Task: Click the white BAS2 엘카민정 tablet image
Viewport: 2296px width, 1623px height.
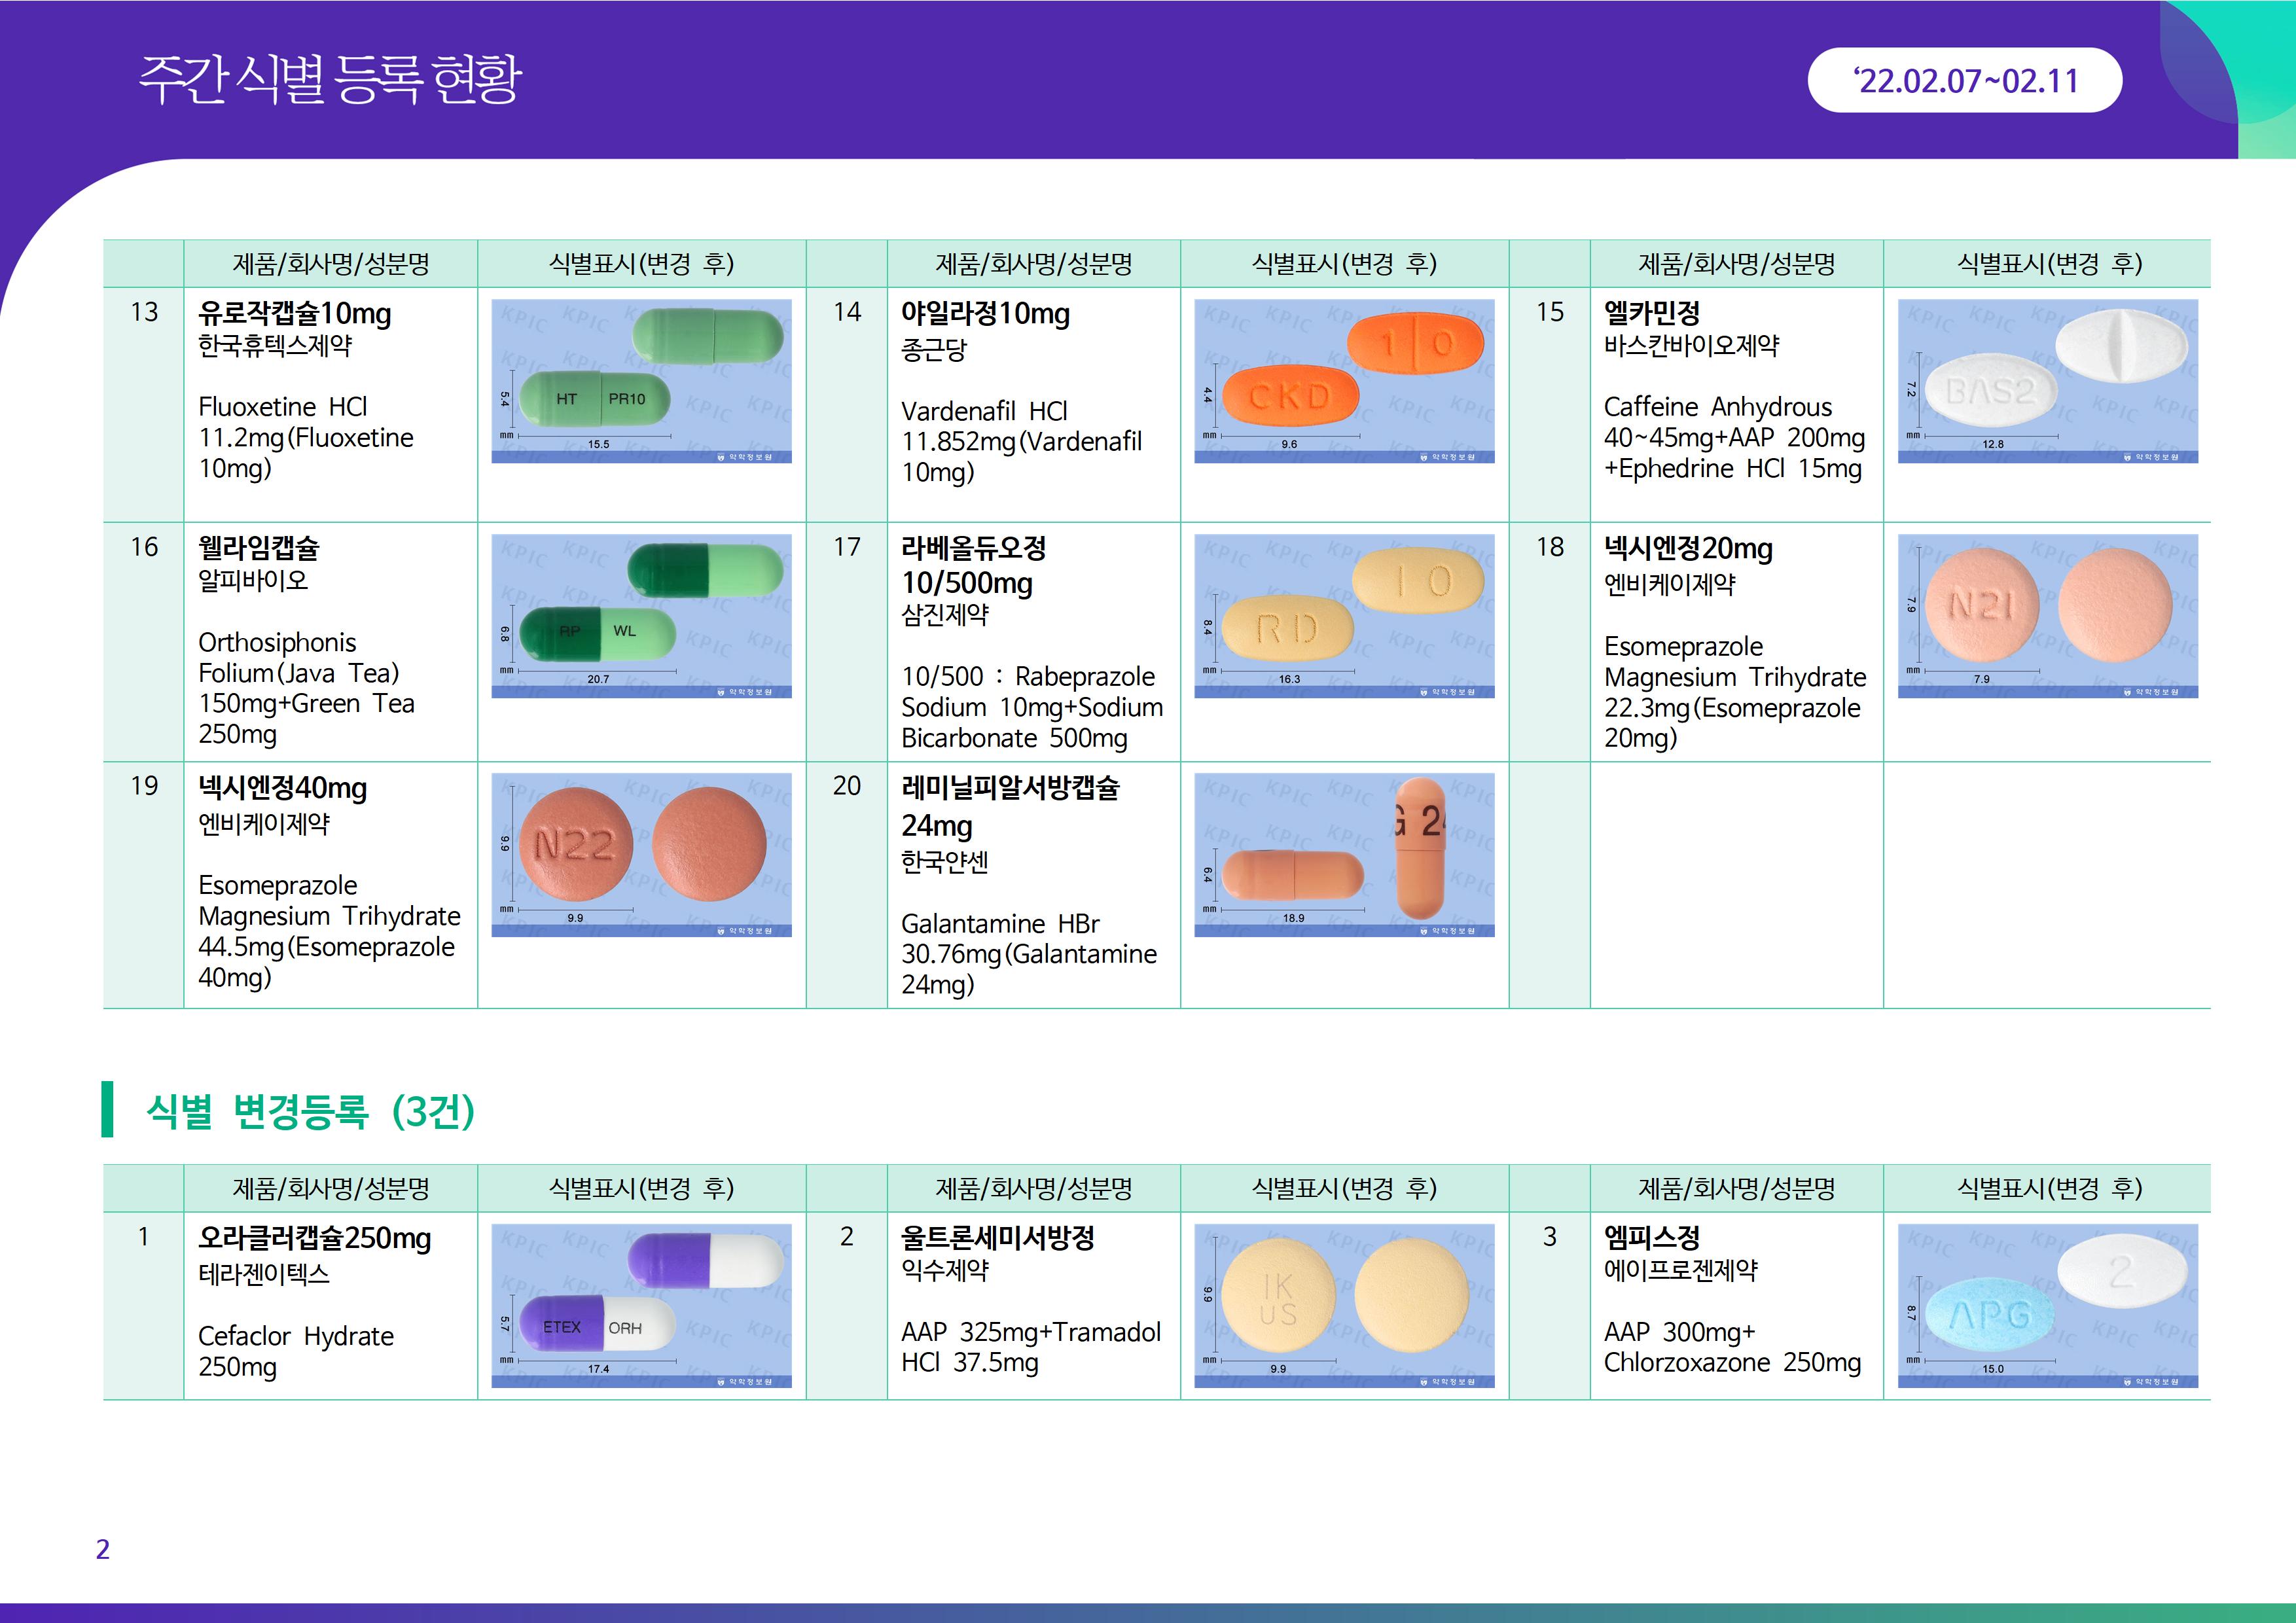Action: [x=2047, y=380]
